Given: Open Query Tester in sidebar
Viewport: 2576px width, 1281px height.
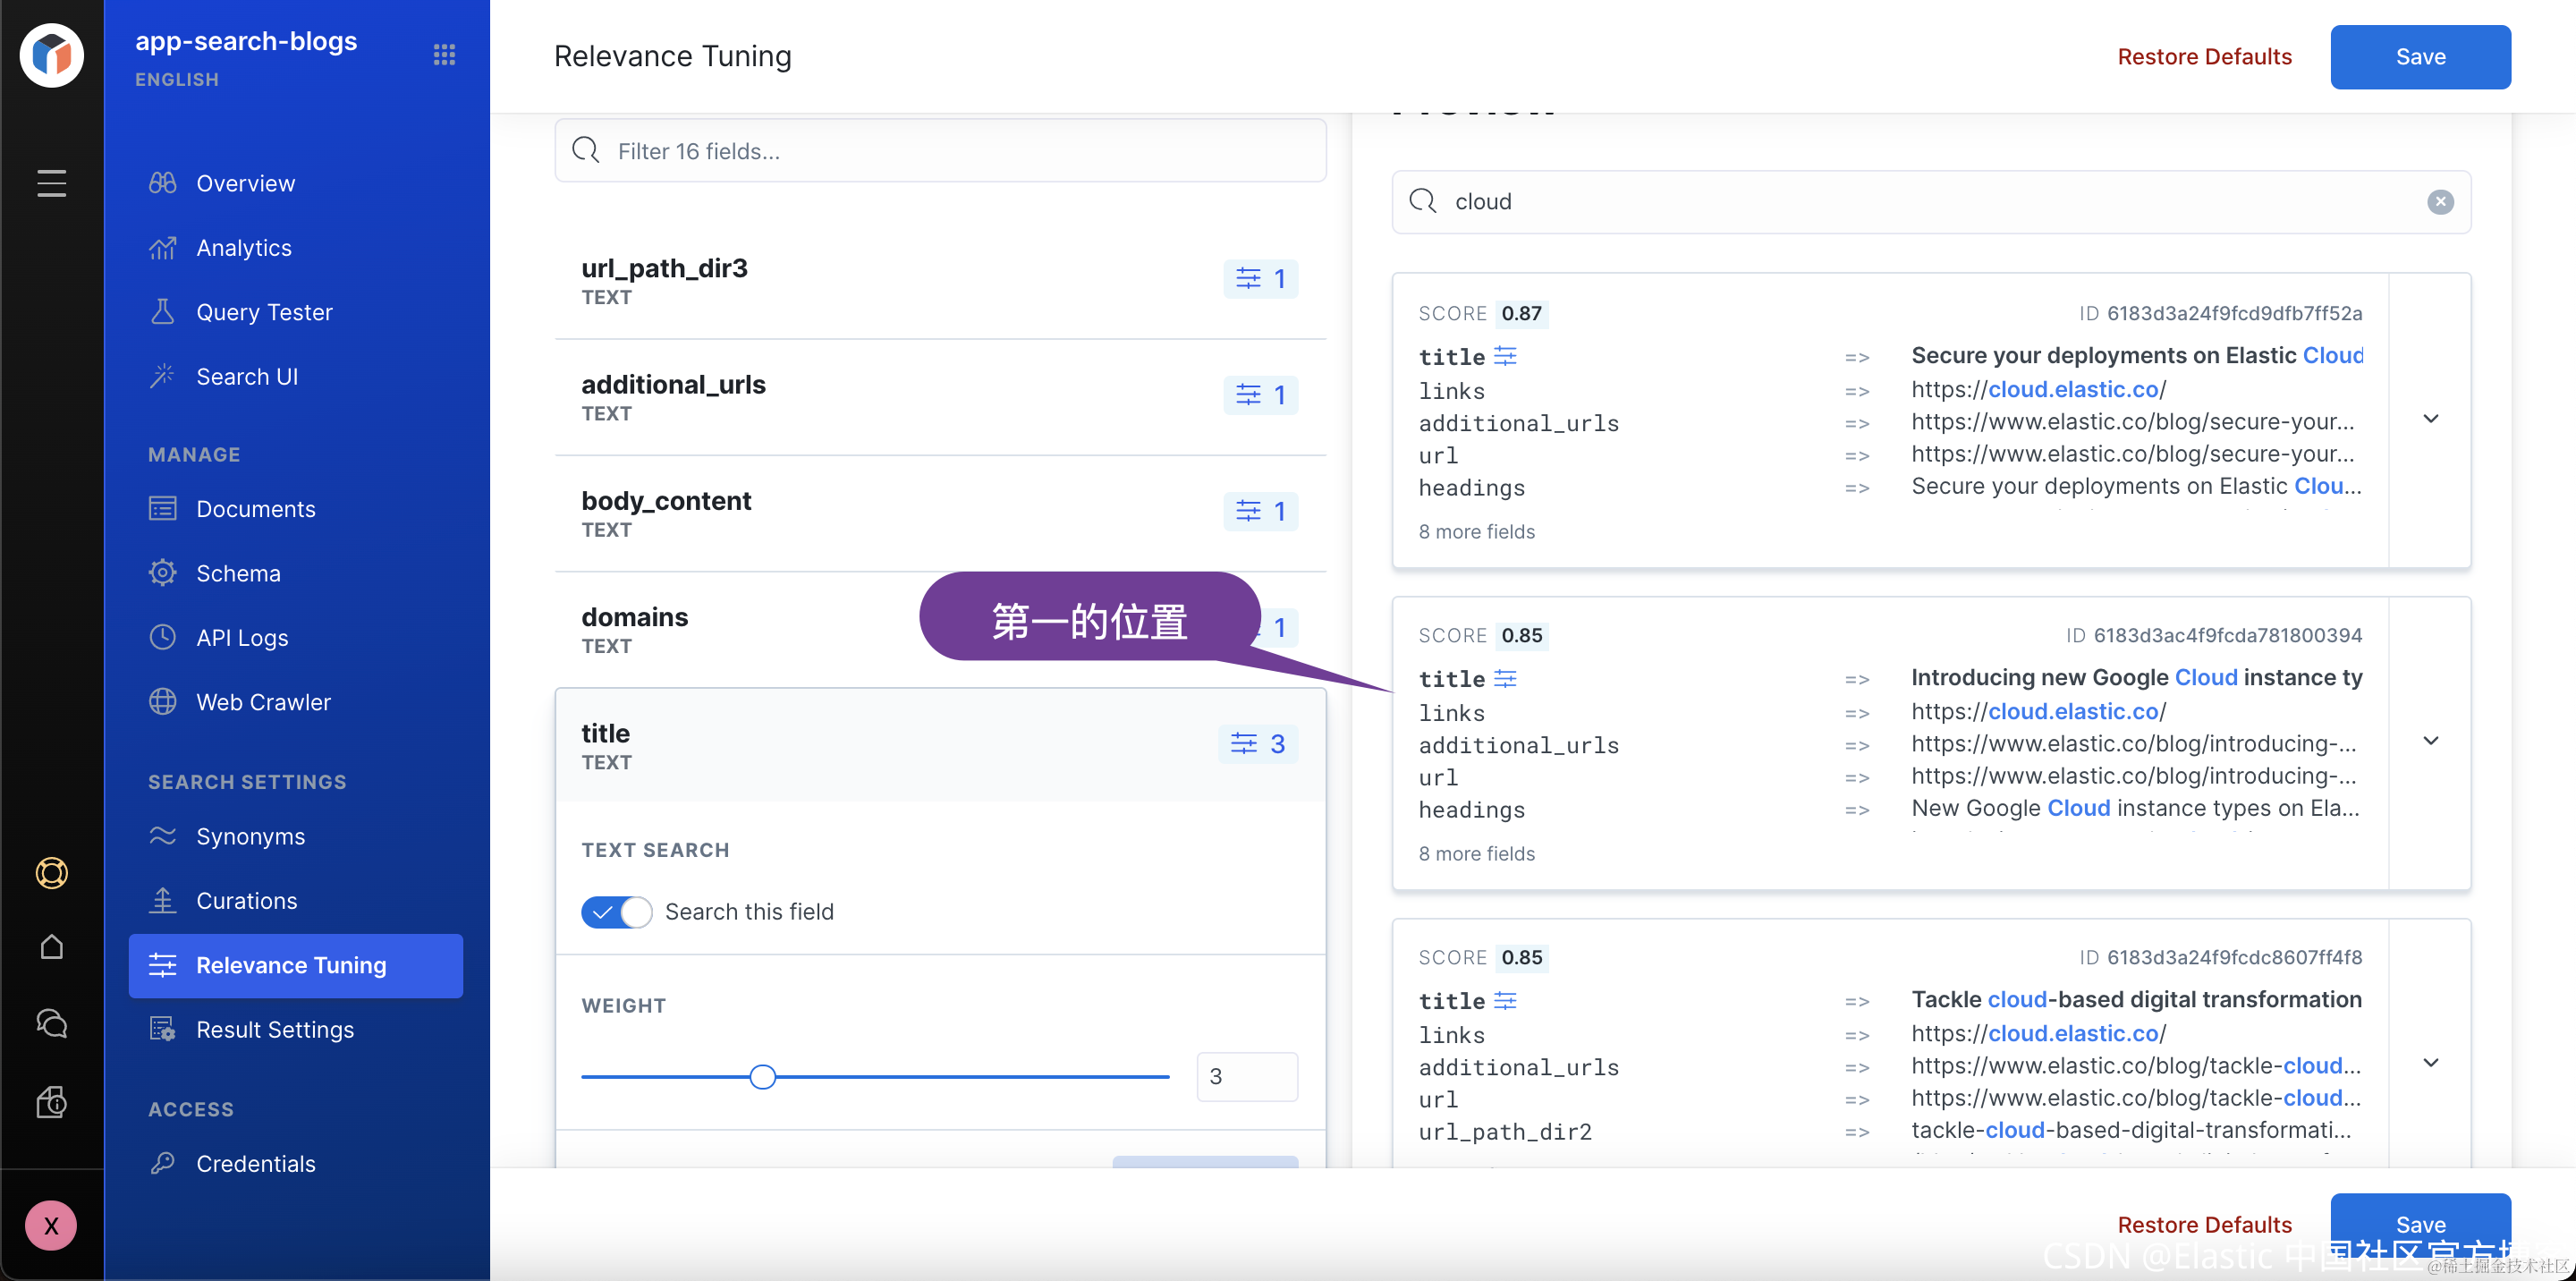Looking at the screenshot, I should pos(264,312).
